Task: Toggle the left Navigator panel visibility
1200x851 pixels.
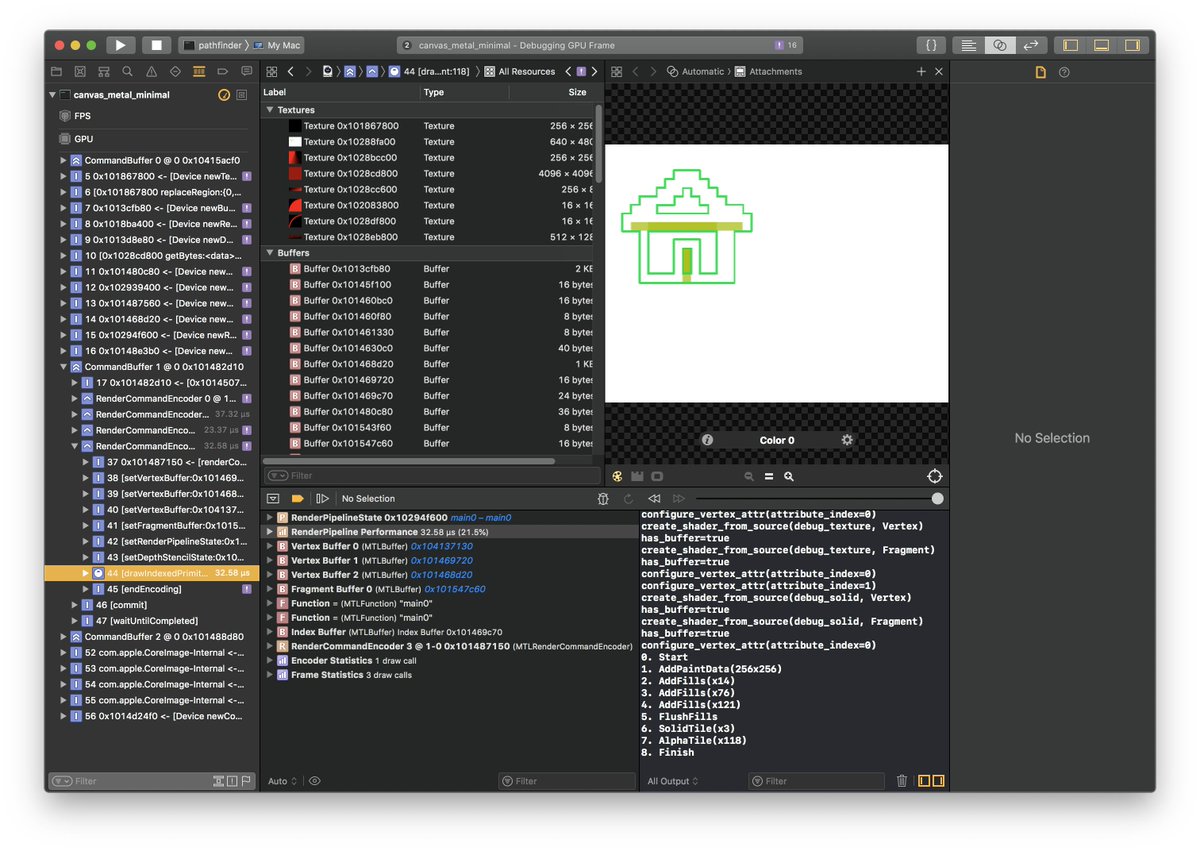Action: coord(1070,45)
